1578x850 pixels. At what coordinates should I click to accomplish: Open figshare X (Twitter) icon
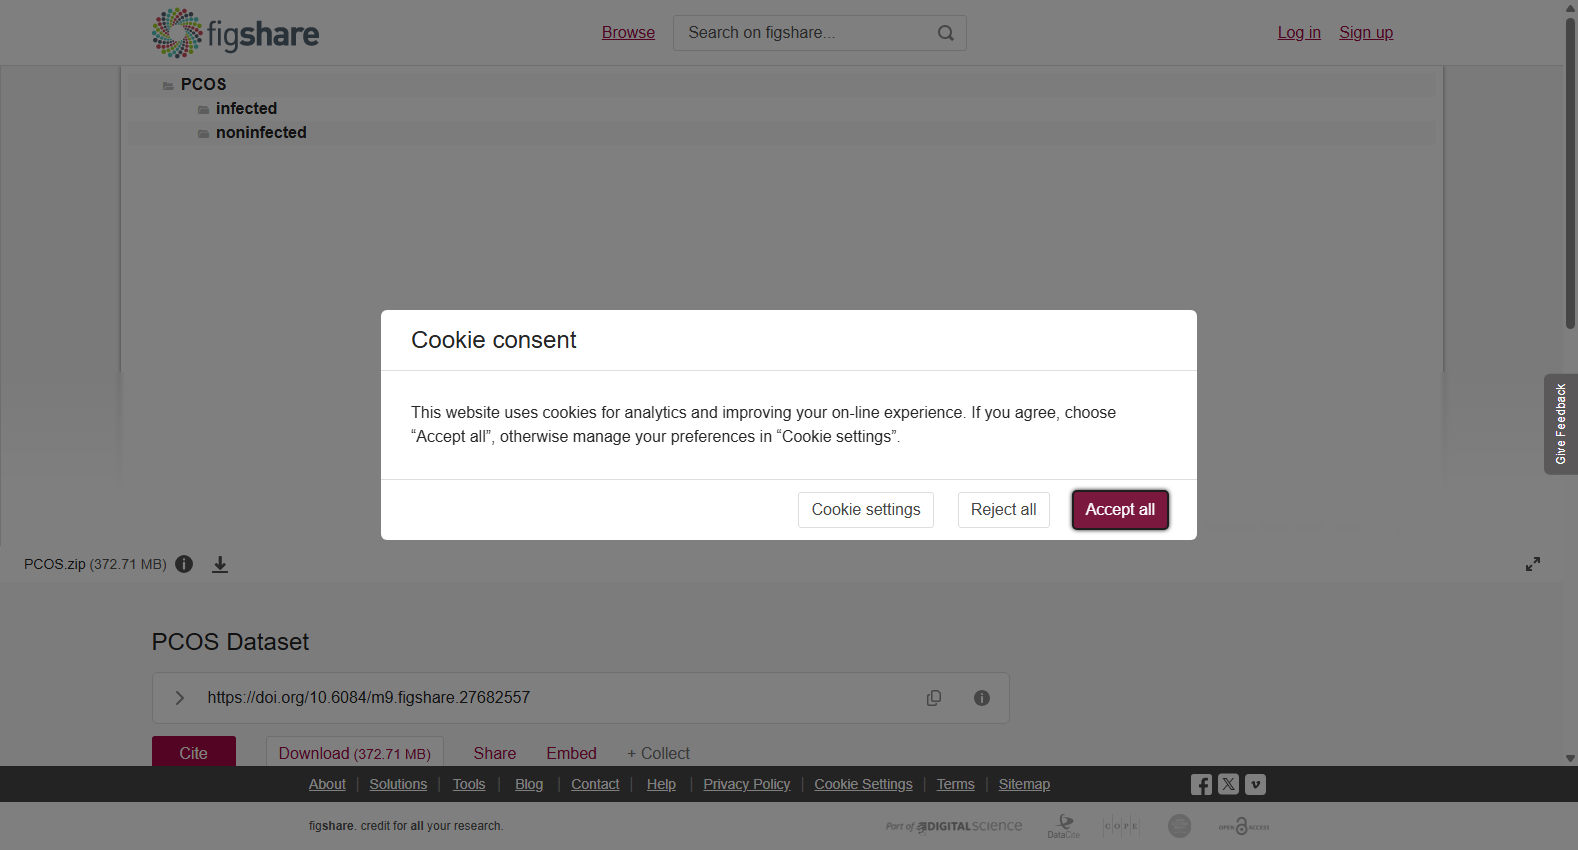pyautogui.click(x=1229, y=784)
